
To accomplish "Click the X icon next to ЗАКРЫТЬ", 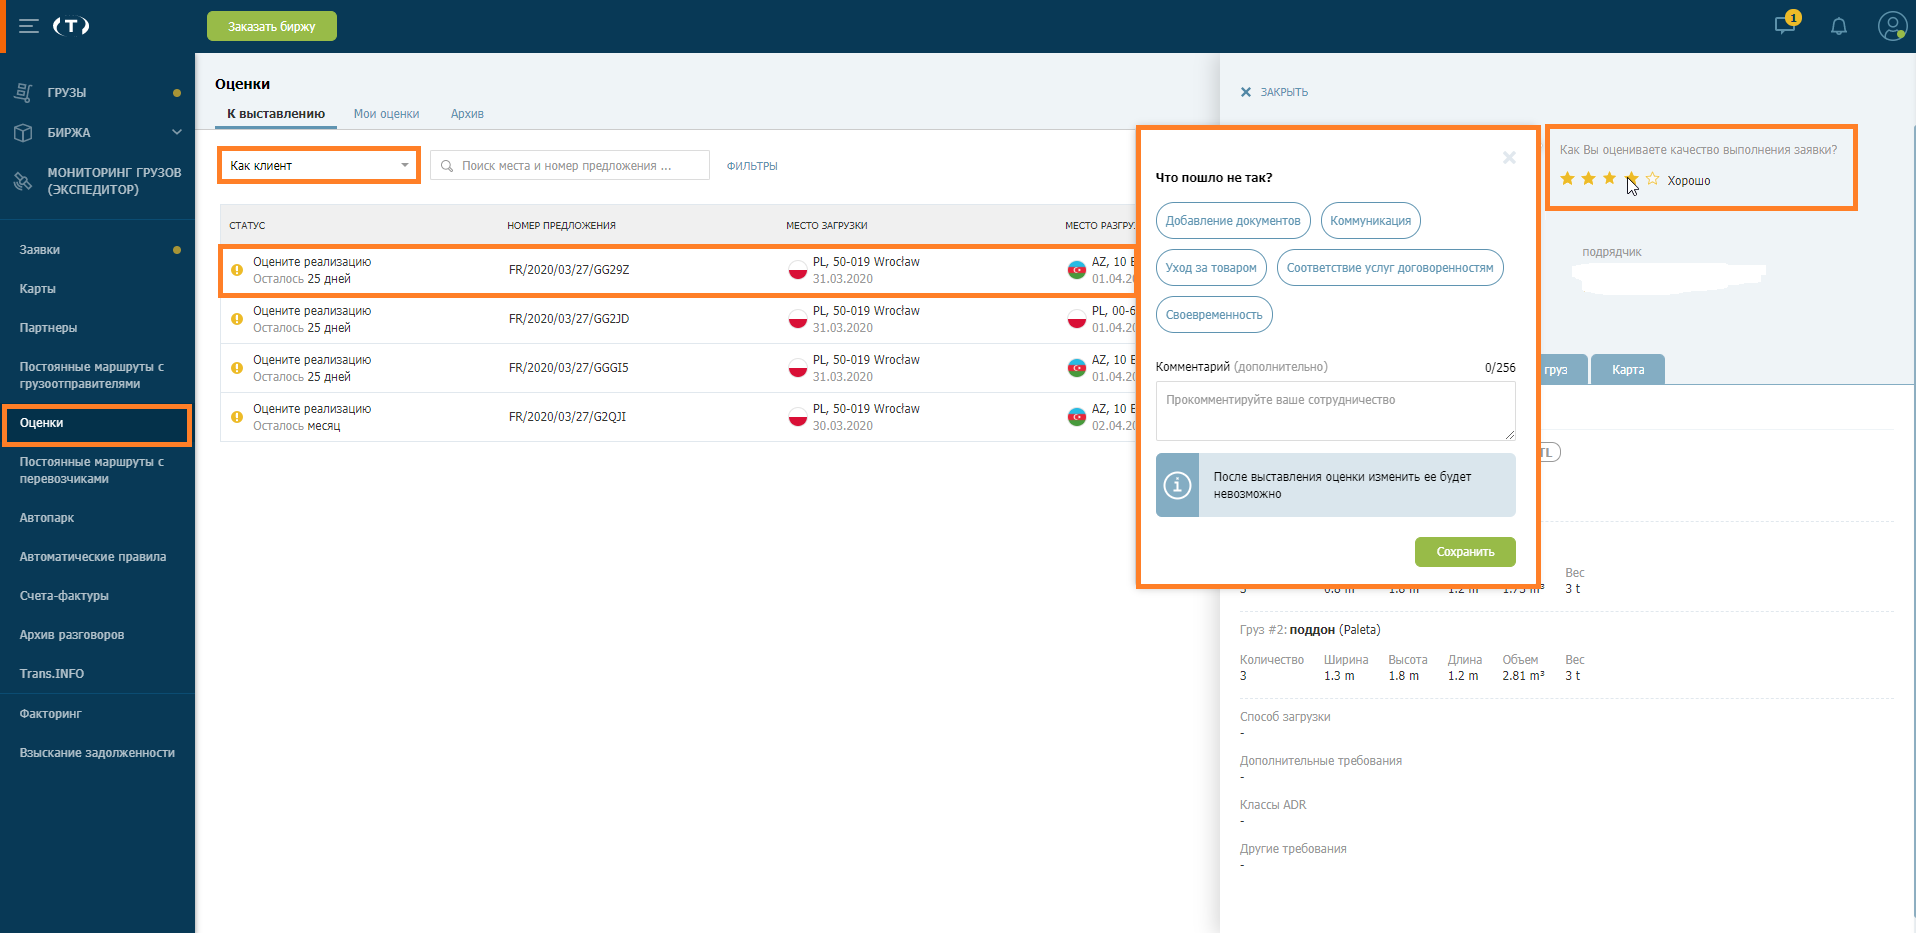I will pyautogui.click(x=1246, y=92).
